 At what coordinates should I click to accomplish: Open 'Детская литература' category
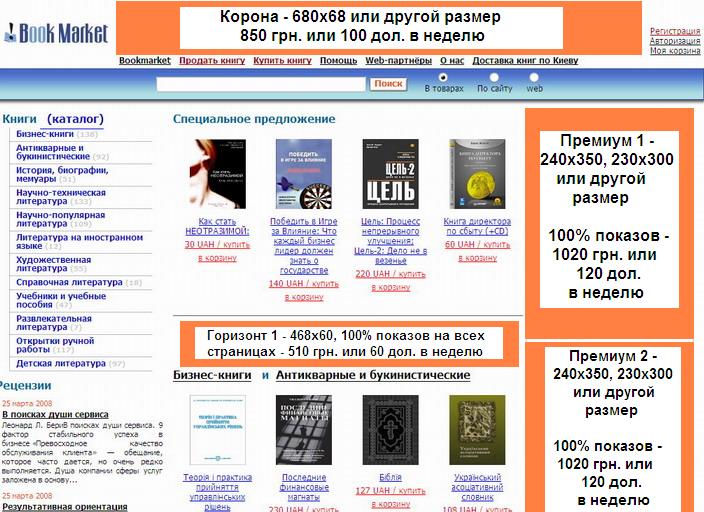[61, 363]
